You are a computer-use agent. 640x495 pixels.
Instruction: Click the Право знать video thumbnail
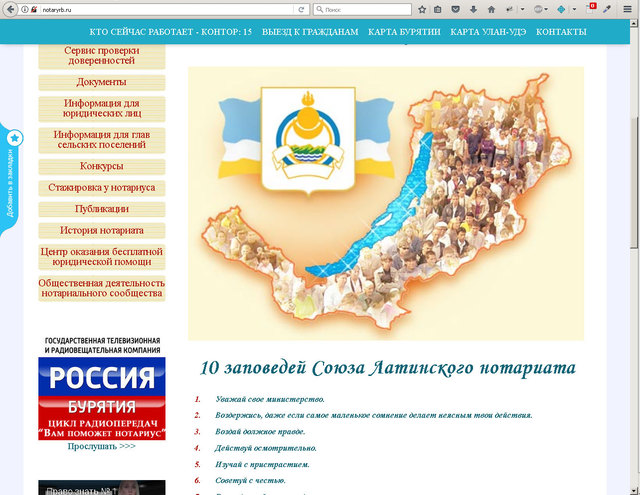click(102, 488)
